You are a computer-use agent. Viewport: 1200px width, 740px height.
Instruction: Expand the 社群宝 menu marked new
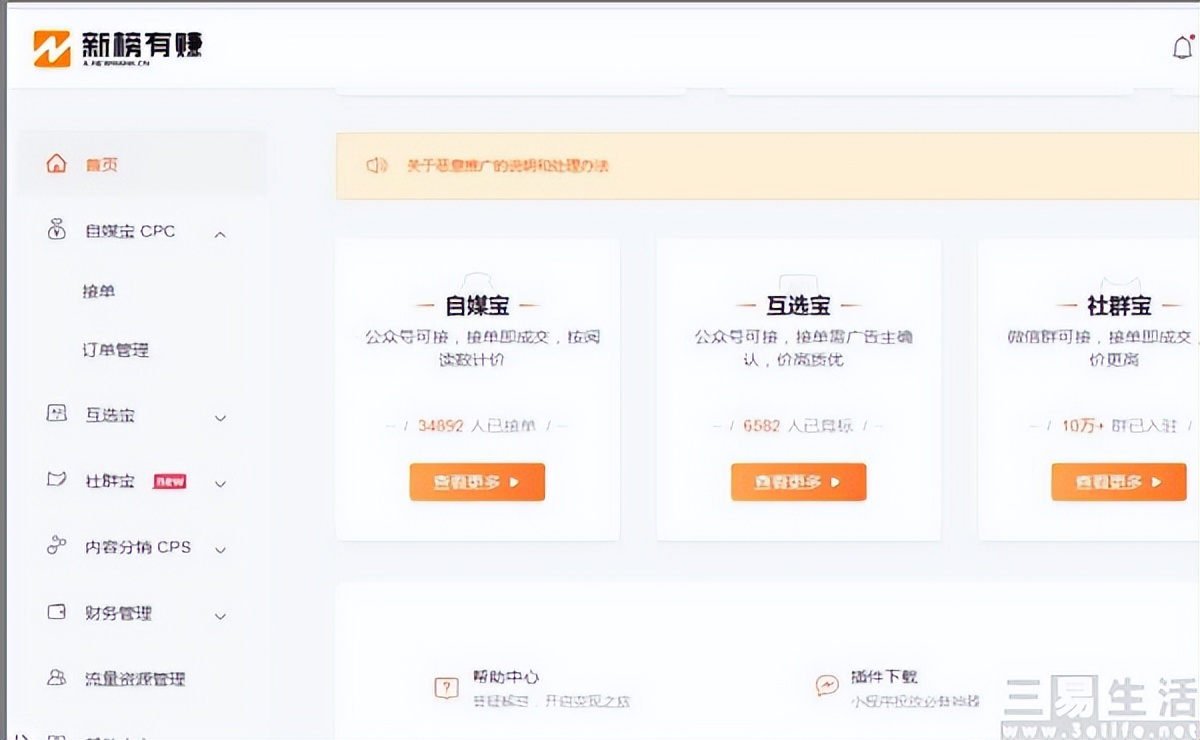pyautogui.click(x=220, y=482)
